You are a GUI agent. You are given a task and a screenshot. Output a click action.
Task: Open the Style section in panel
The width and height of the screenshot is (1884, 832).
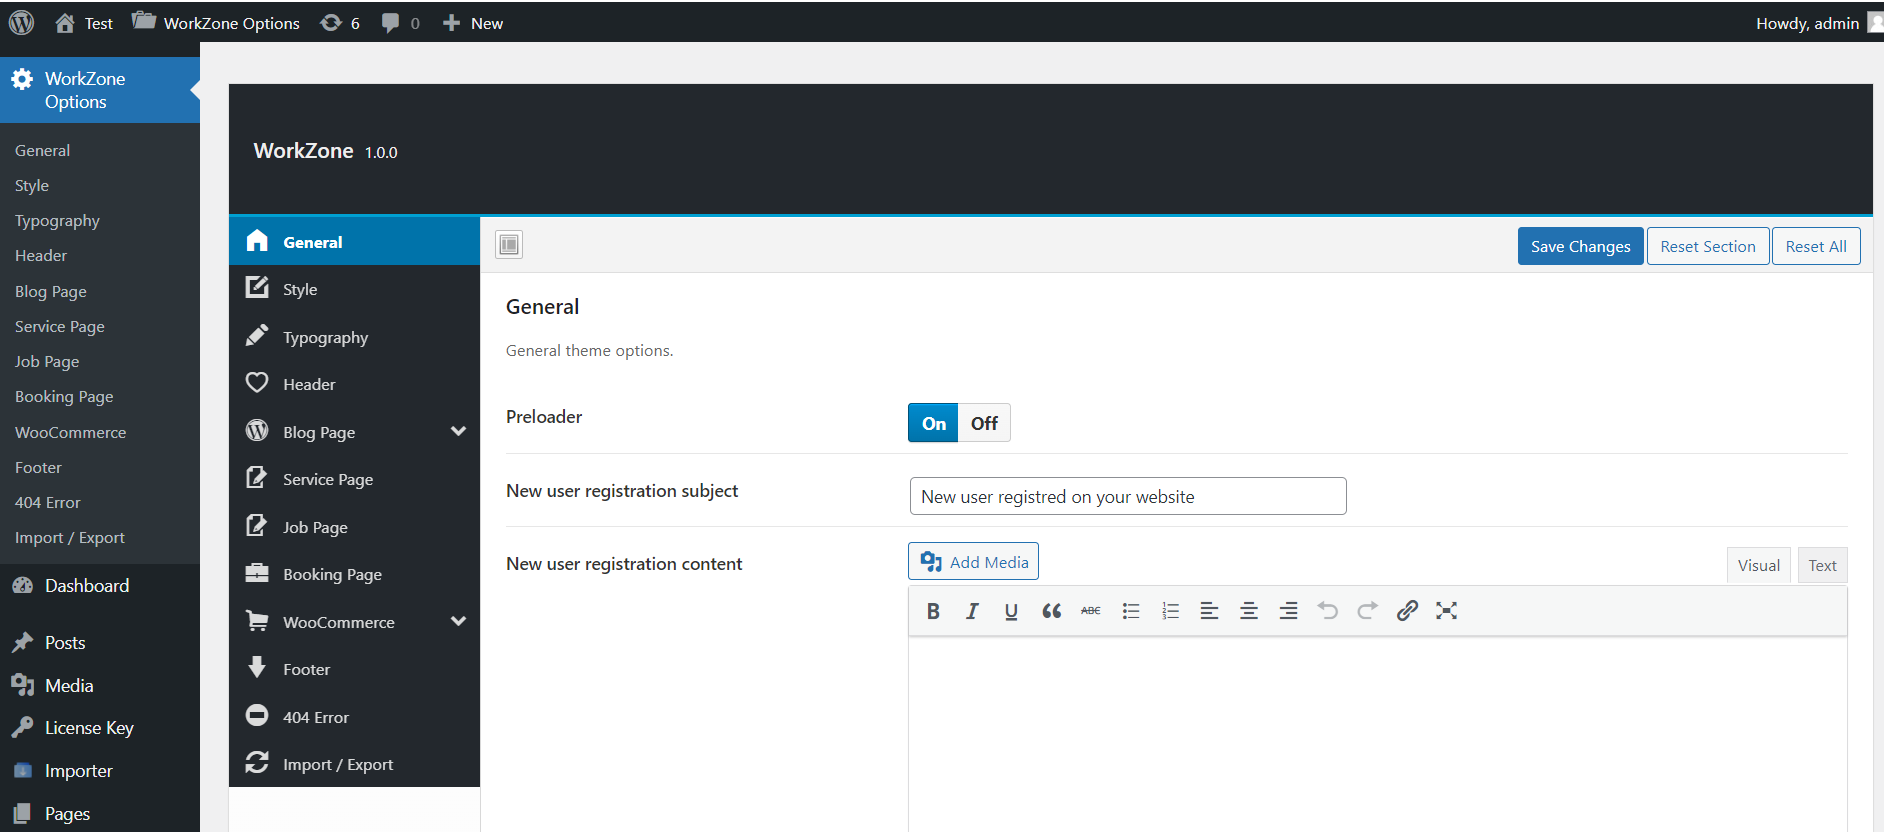tap(354, 289)
